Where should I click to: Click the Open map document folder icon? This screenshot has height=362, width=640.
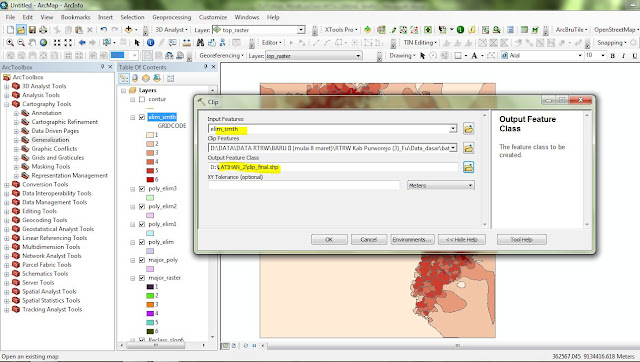[x=21, y=30]
